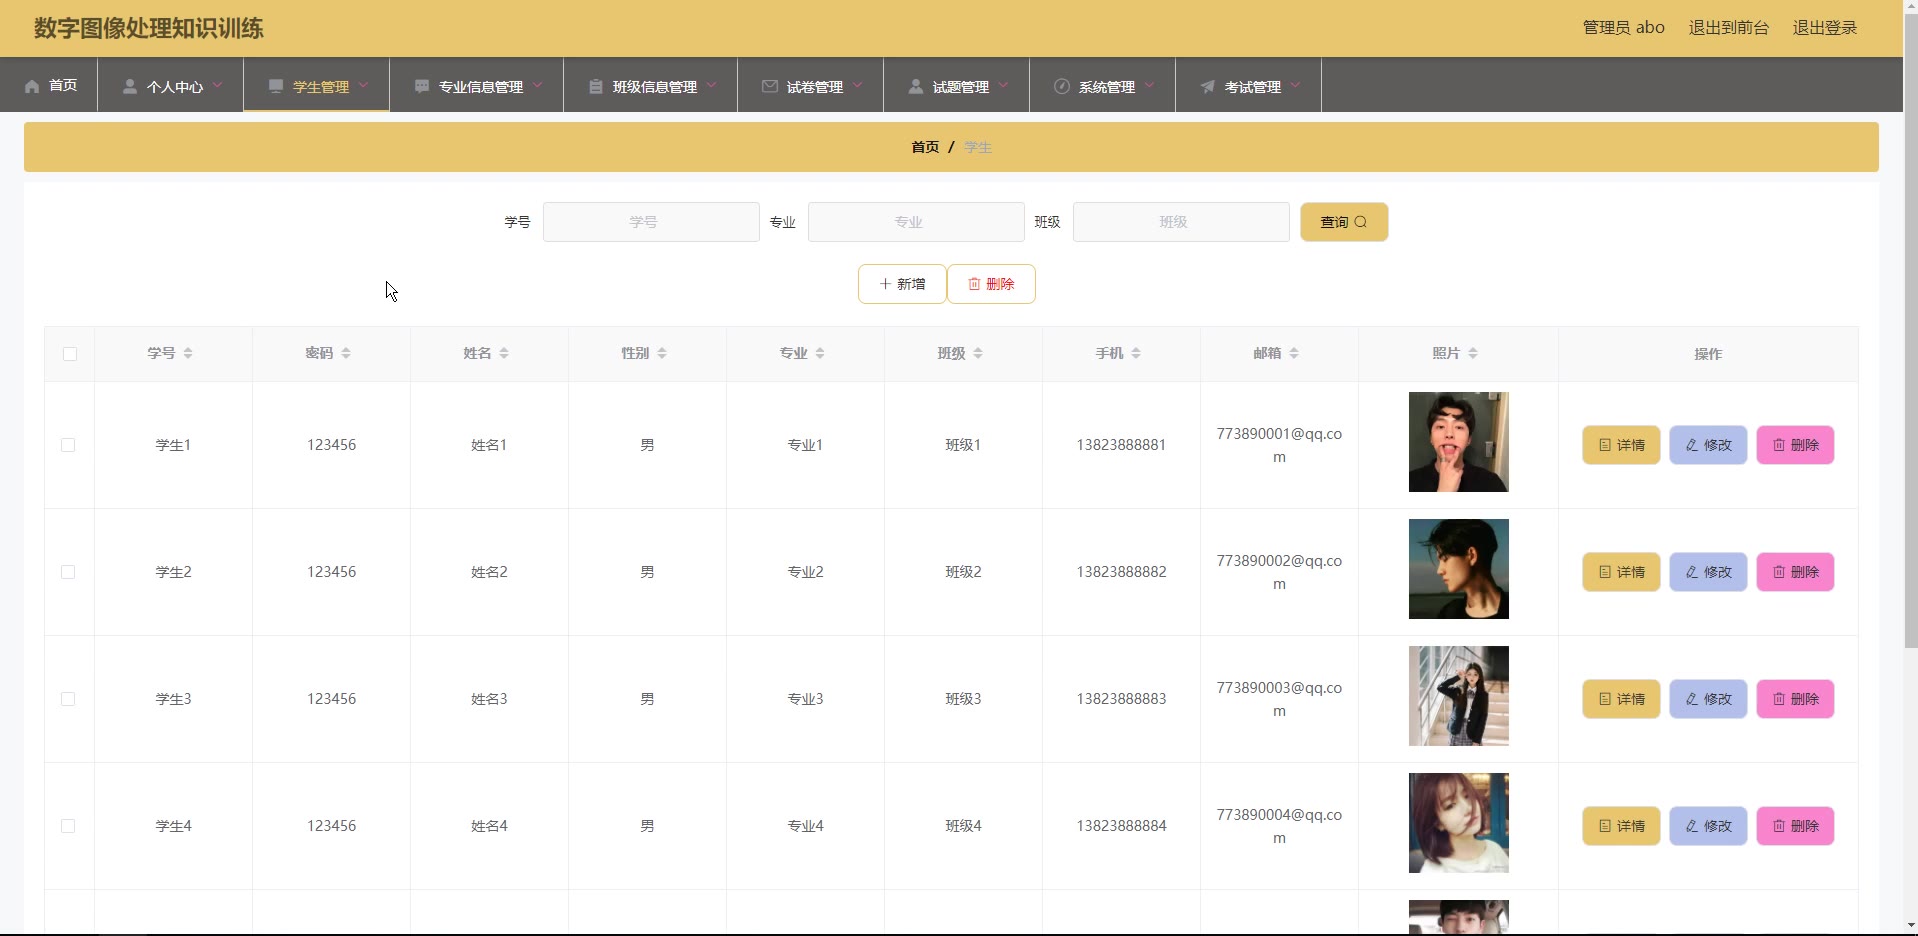Focus the 专业 search input
1918x936 pixels.
(916, 222)
